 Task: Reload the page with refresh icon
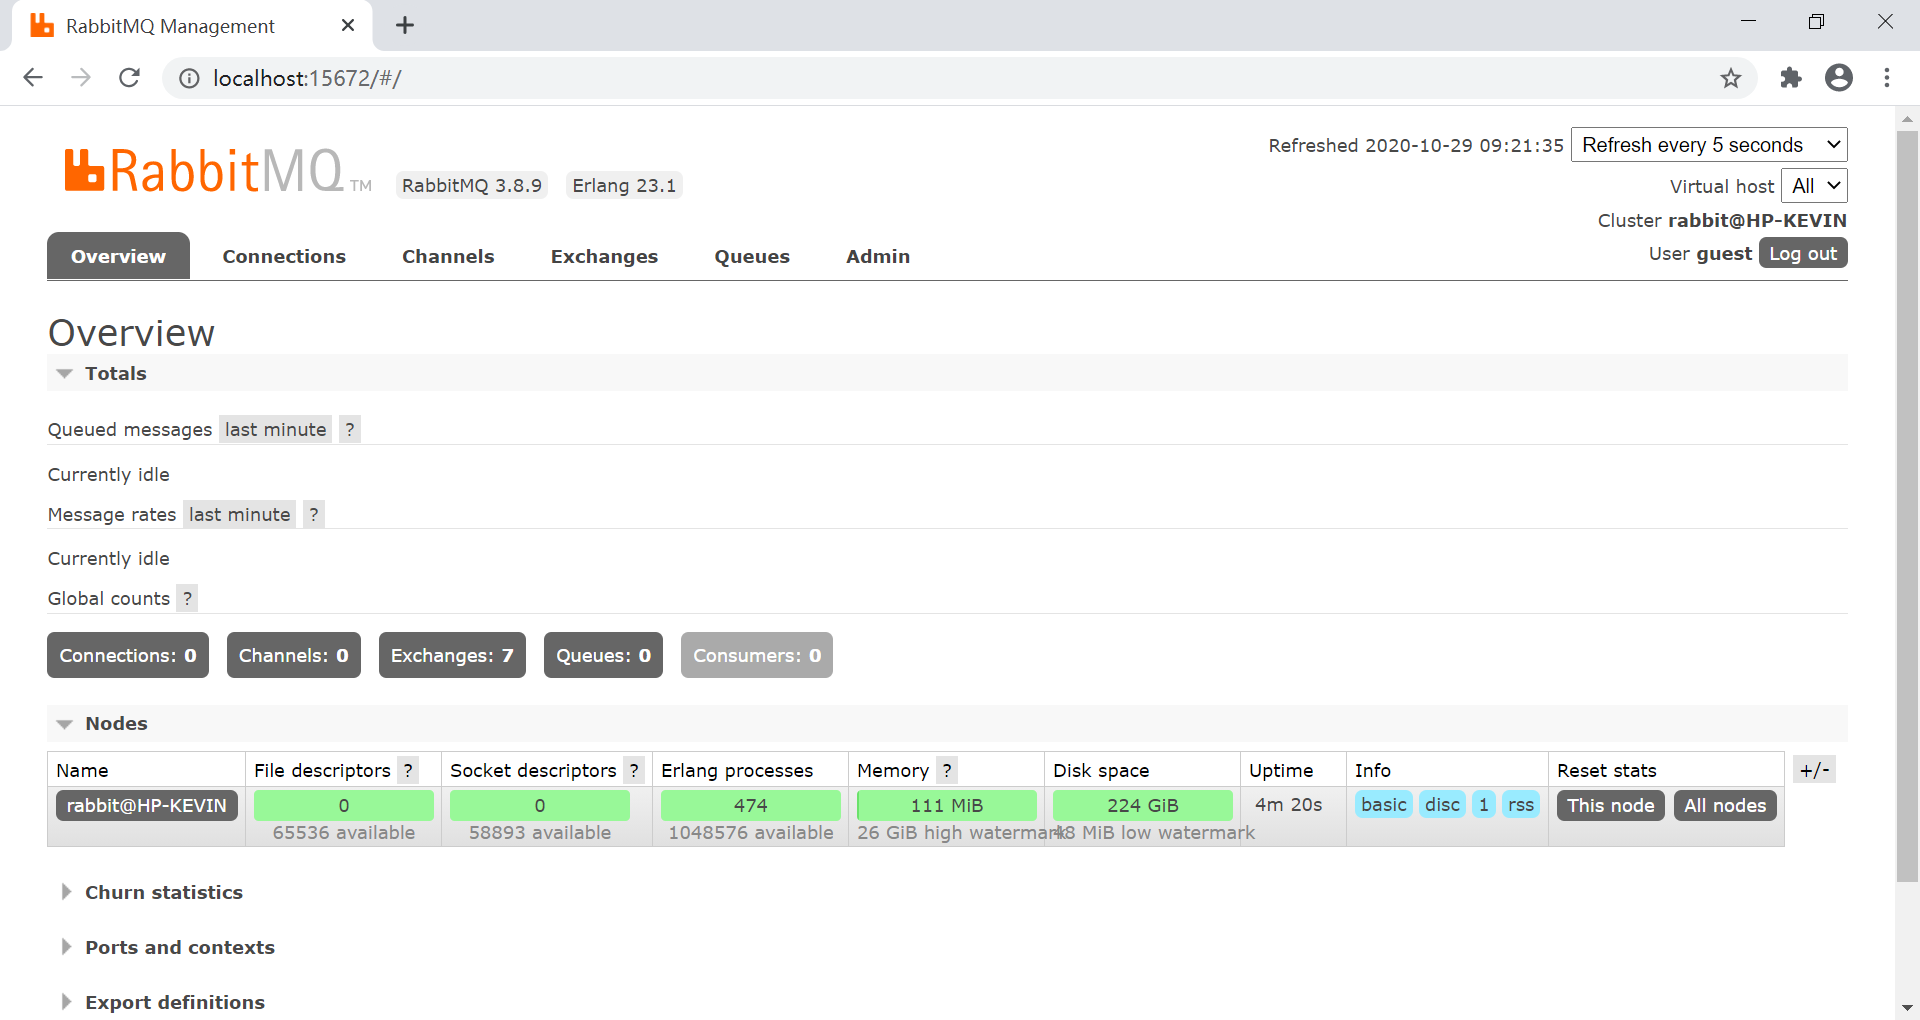(x=129, y=78)
